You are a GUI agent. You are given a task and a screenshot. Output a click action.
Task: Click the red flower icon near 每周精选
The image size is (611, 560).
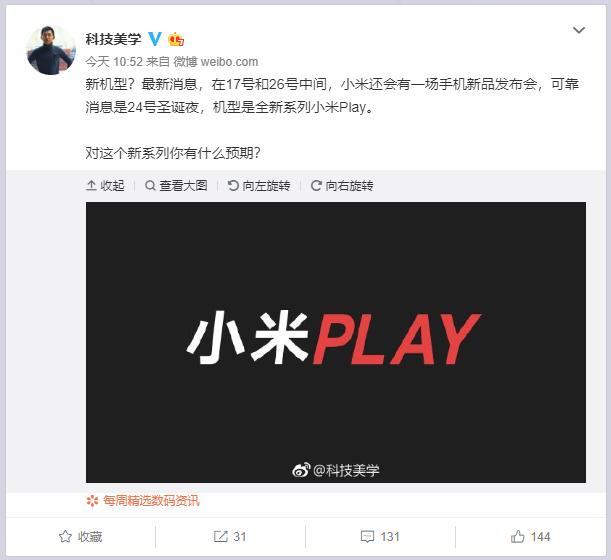(x=92, y=501)
